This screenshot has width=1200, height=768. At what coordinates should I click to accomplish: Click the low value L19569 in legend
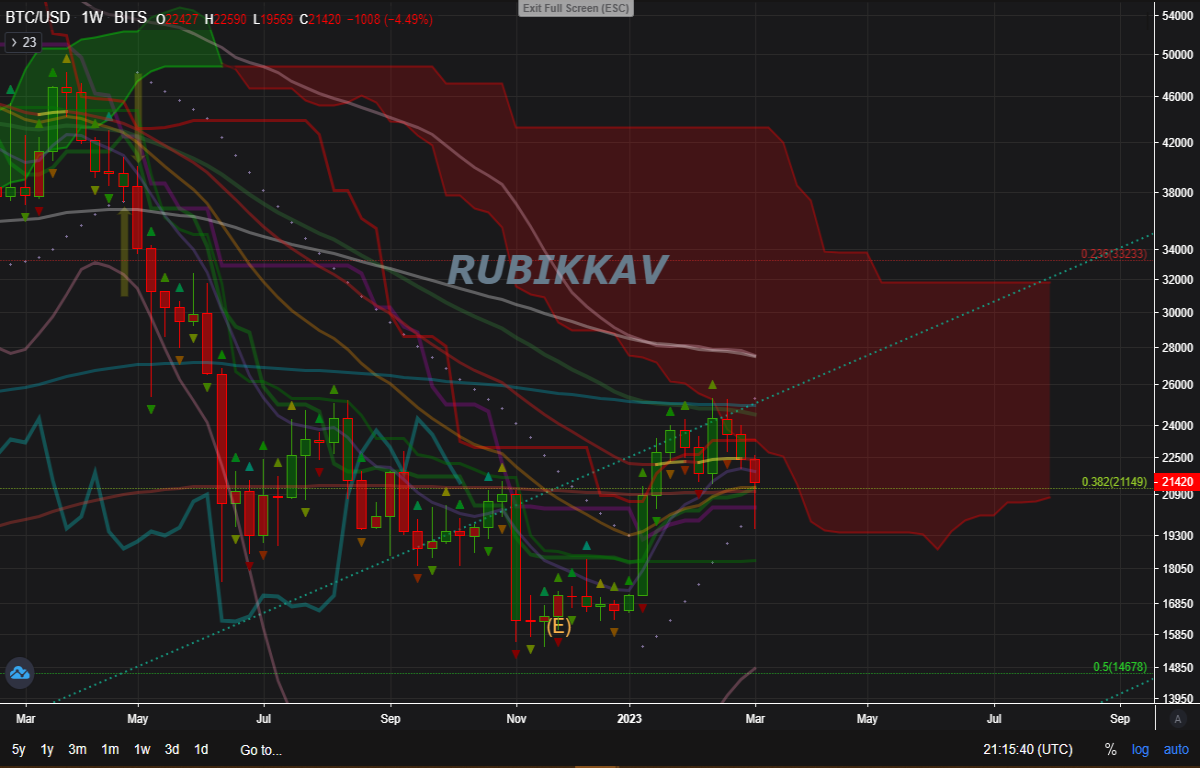pos(271,19)
